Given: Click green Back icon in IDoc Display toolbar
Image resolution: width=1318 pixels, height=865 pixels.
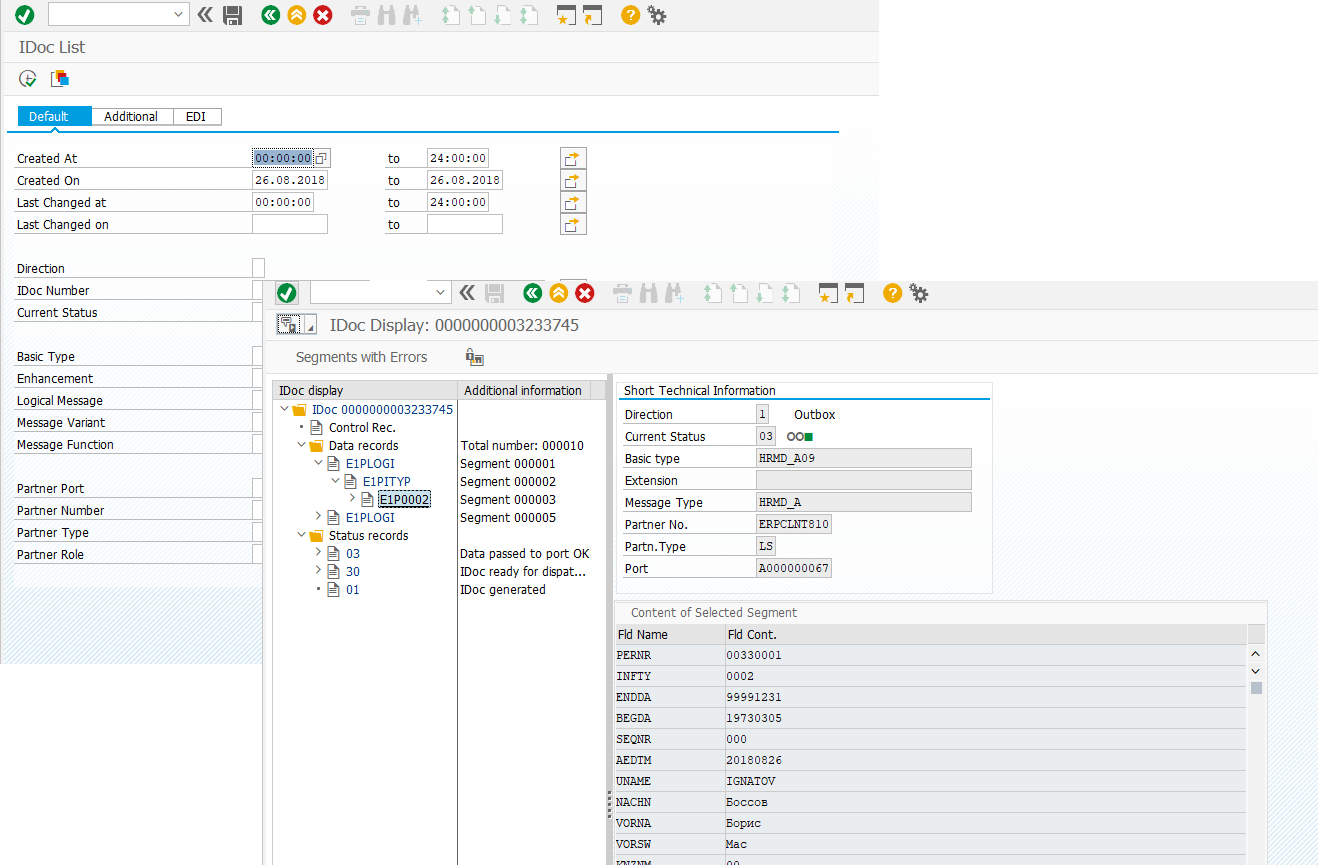Looking at the screenshot, I should pyautogui.click(x=532, y=293).
